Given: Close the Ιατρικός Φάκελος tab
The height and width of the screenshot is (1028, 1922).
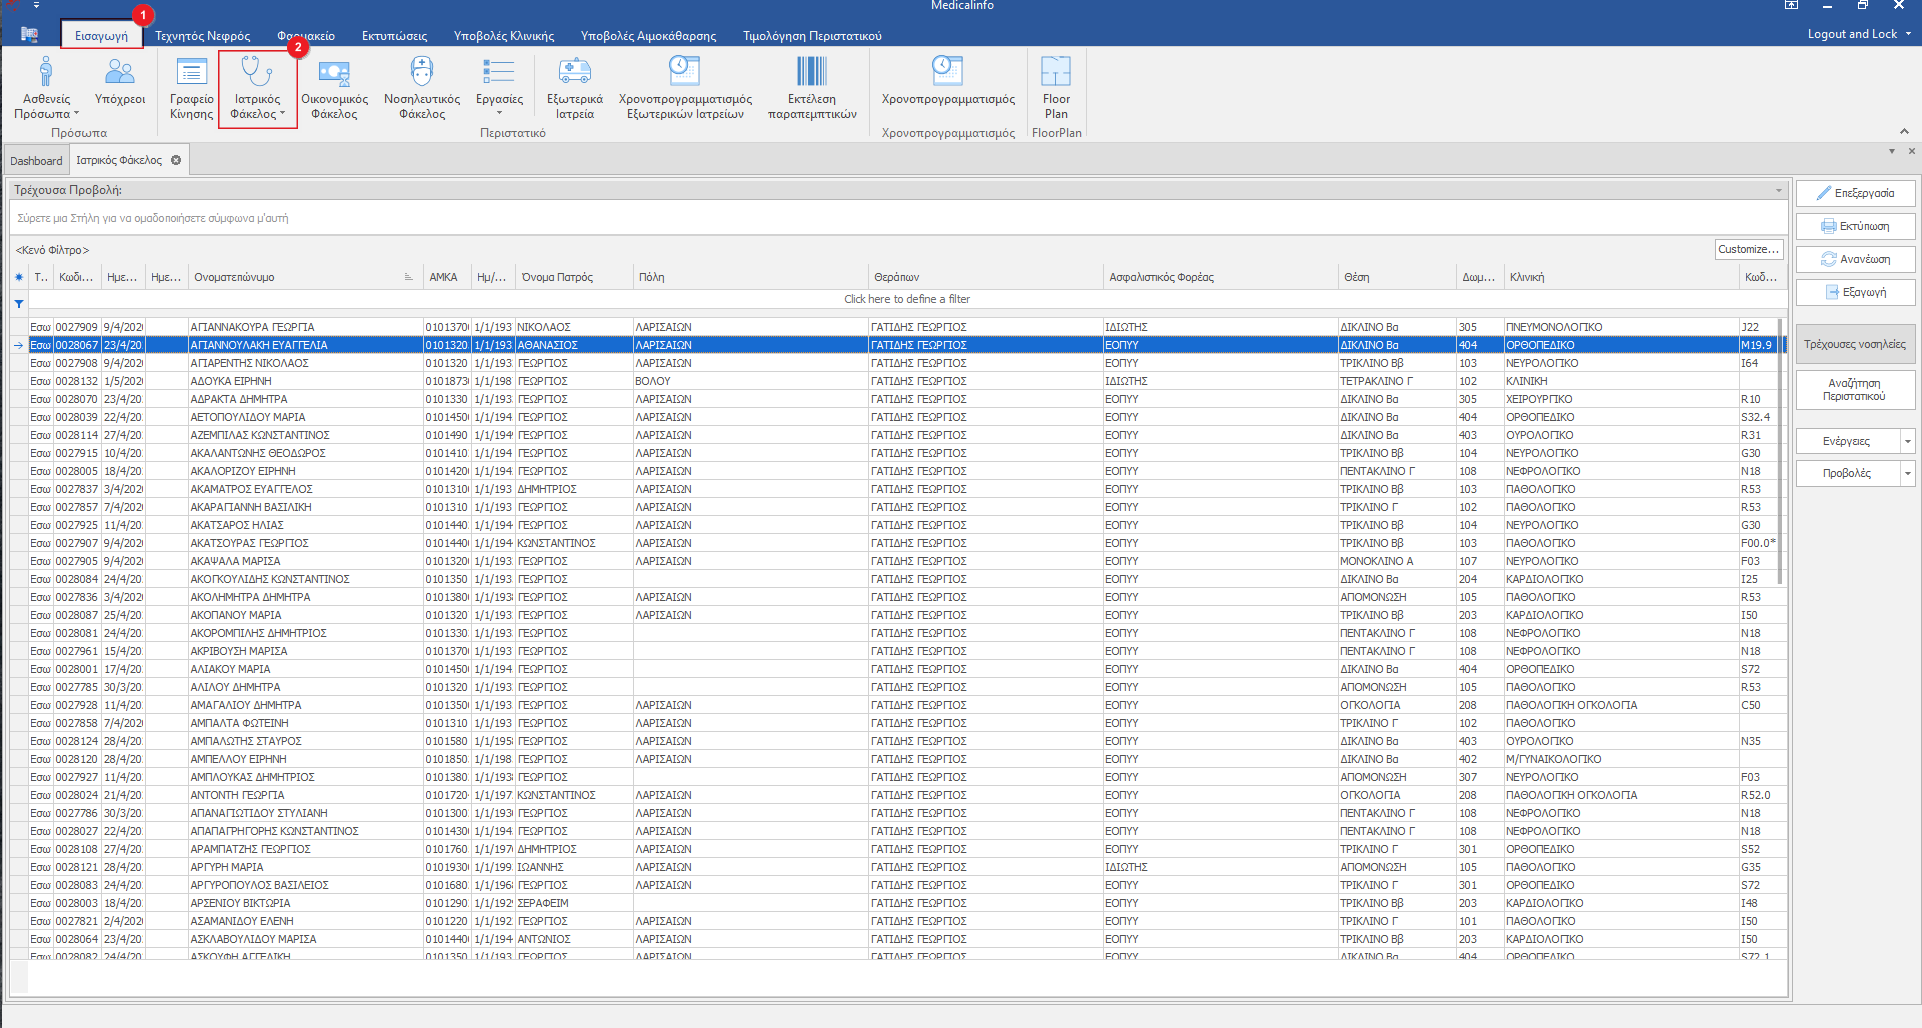Looking at the screenshot, I should (x=176, y=160).
